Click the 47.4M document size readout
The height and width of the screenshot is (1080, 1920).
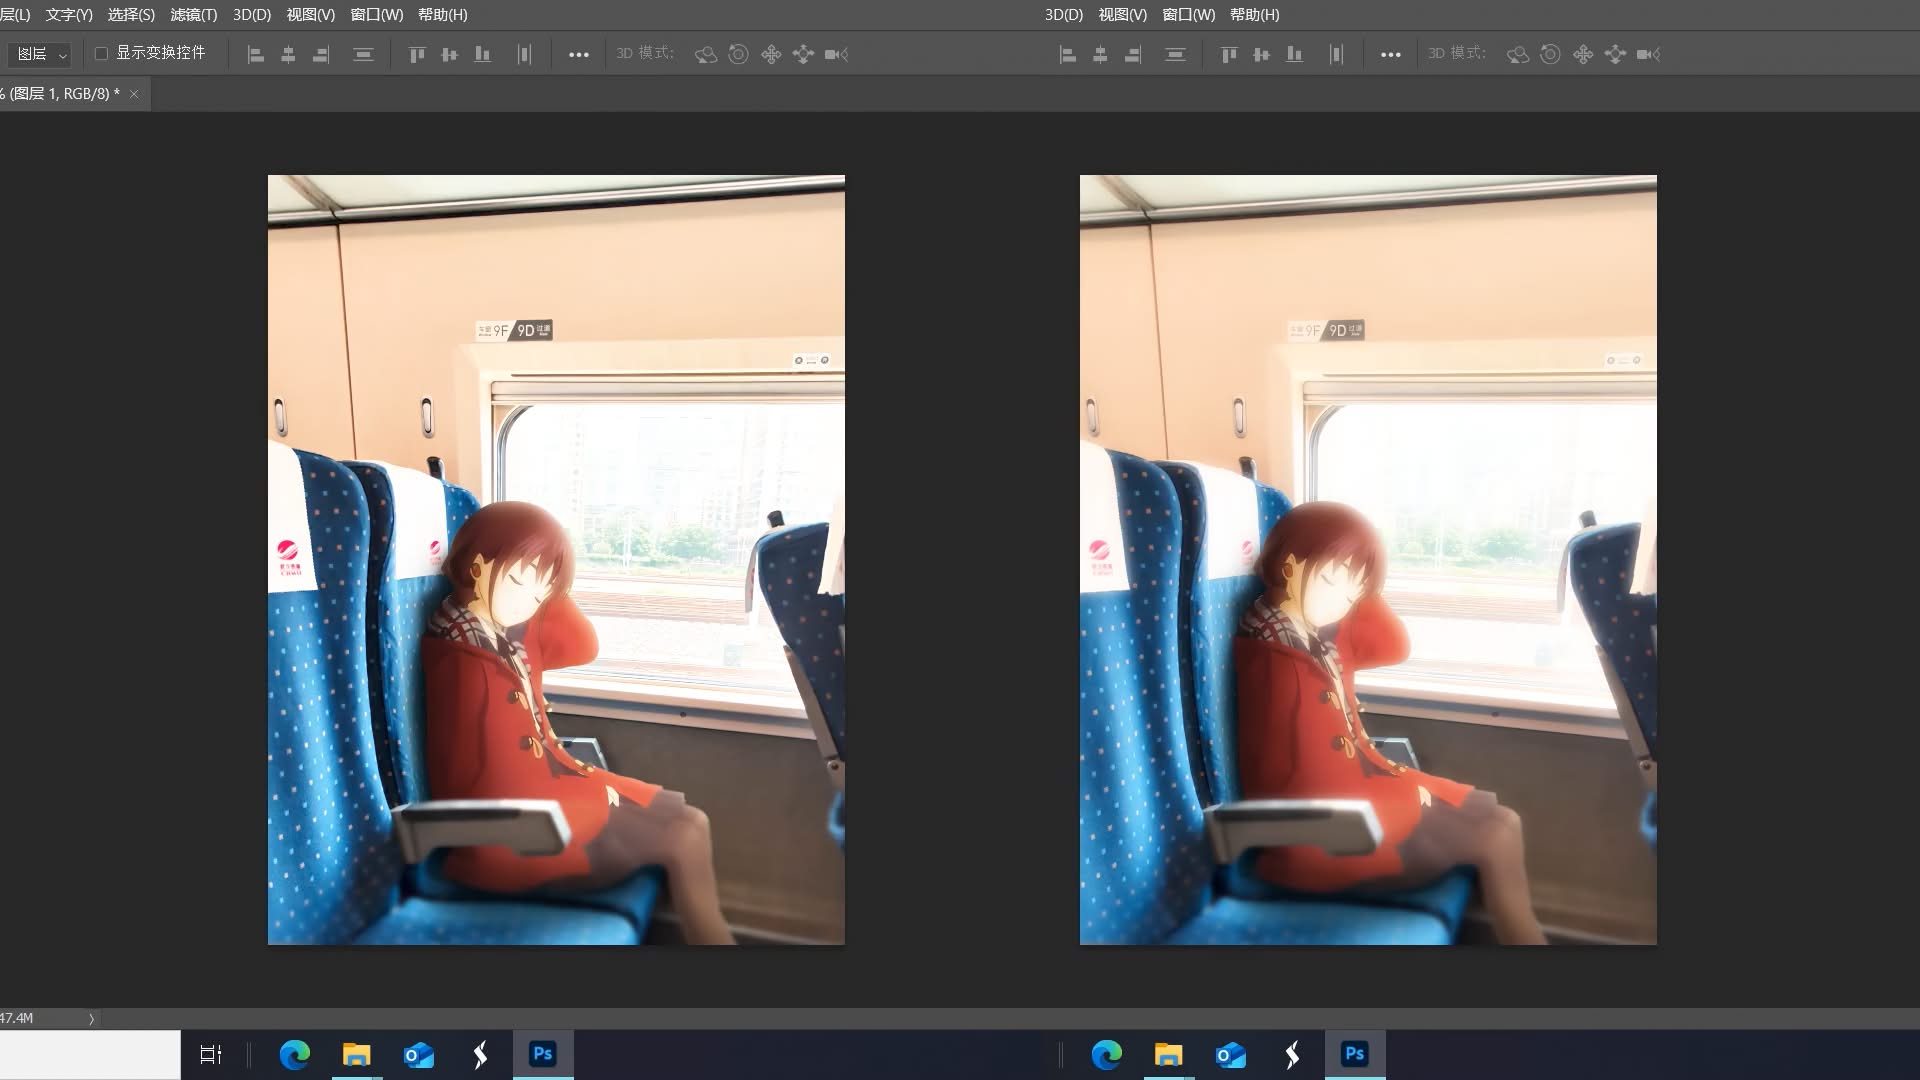coord(17,1019)
